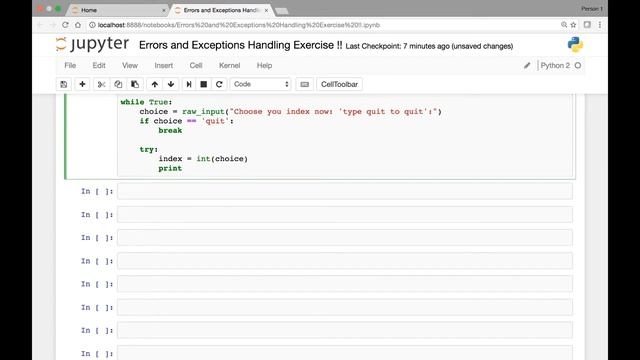Go back in browser history
The height and width of the screenshot is (360, 640).
[x=40, y=25]
